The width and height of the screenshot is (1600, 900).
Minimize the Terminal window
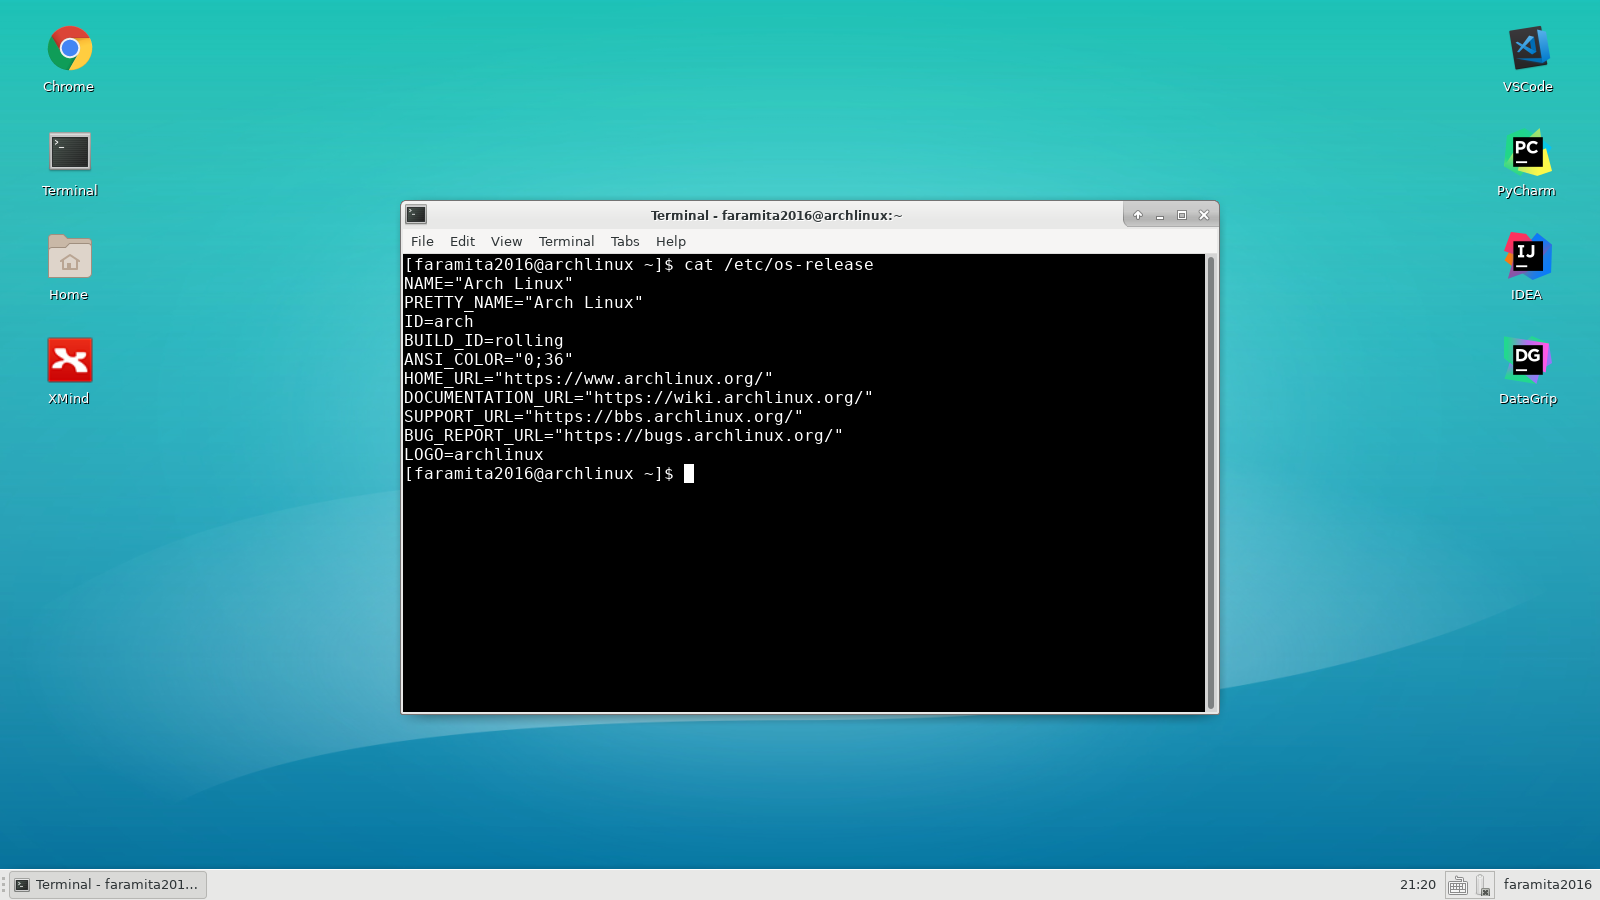point(1160,215)
